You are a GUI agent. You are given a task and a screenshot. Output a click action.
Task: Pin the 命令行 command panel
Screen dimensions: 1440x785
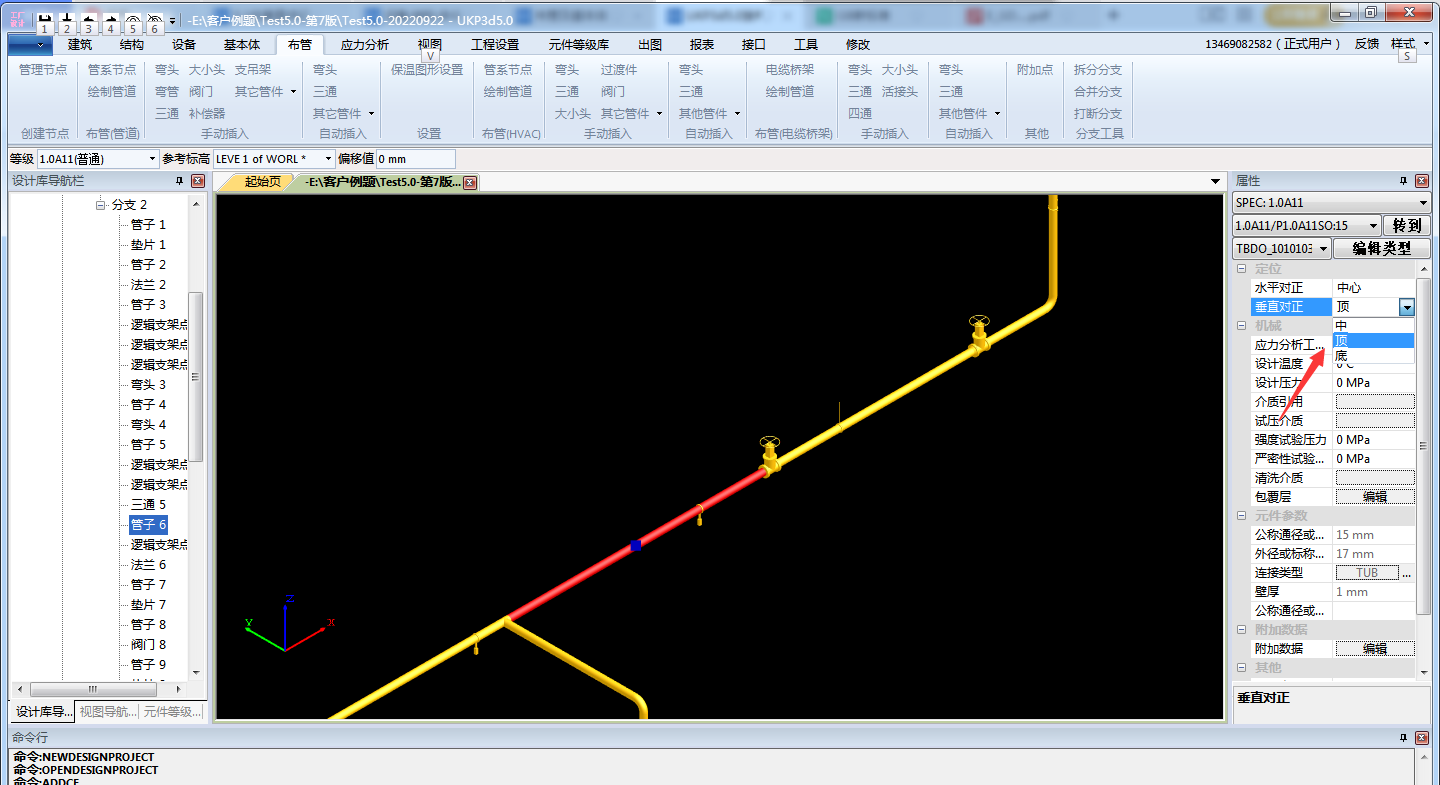[1404, 736]
